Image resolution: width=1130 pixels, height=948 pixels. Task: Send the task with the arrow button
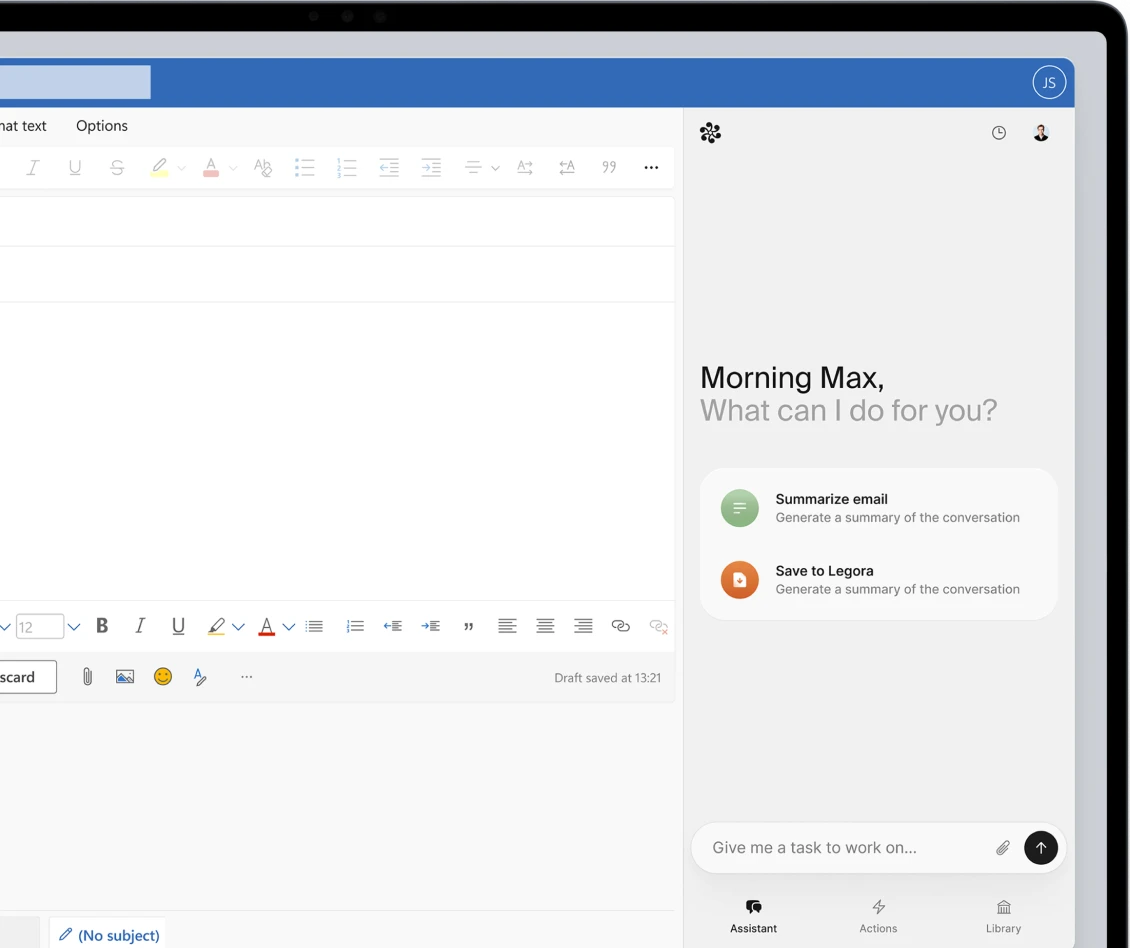click(1041, 848)
